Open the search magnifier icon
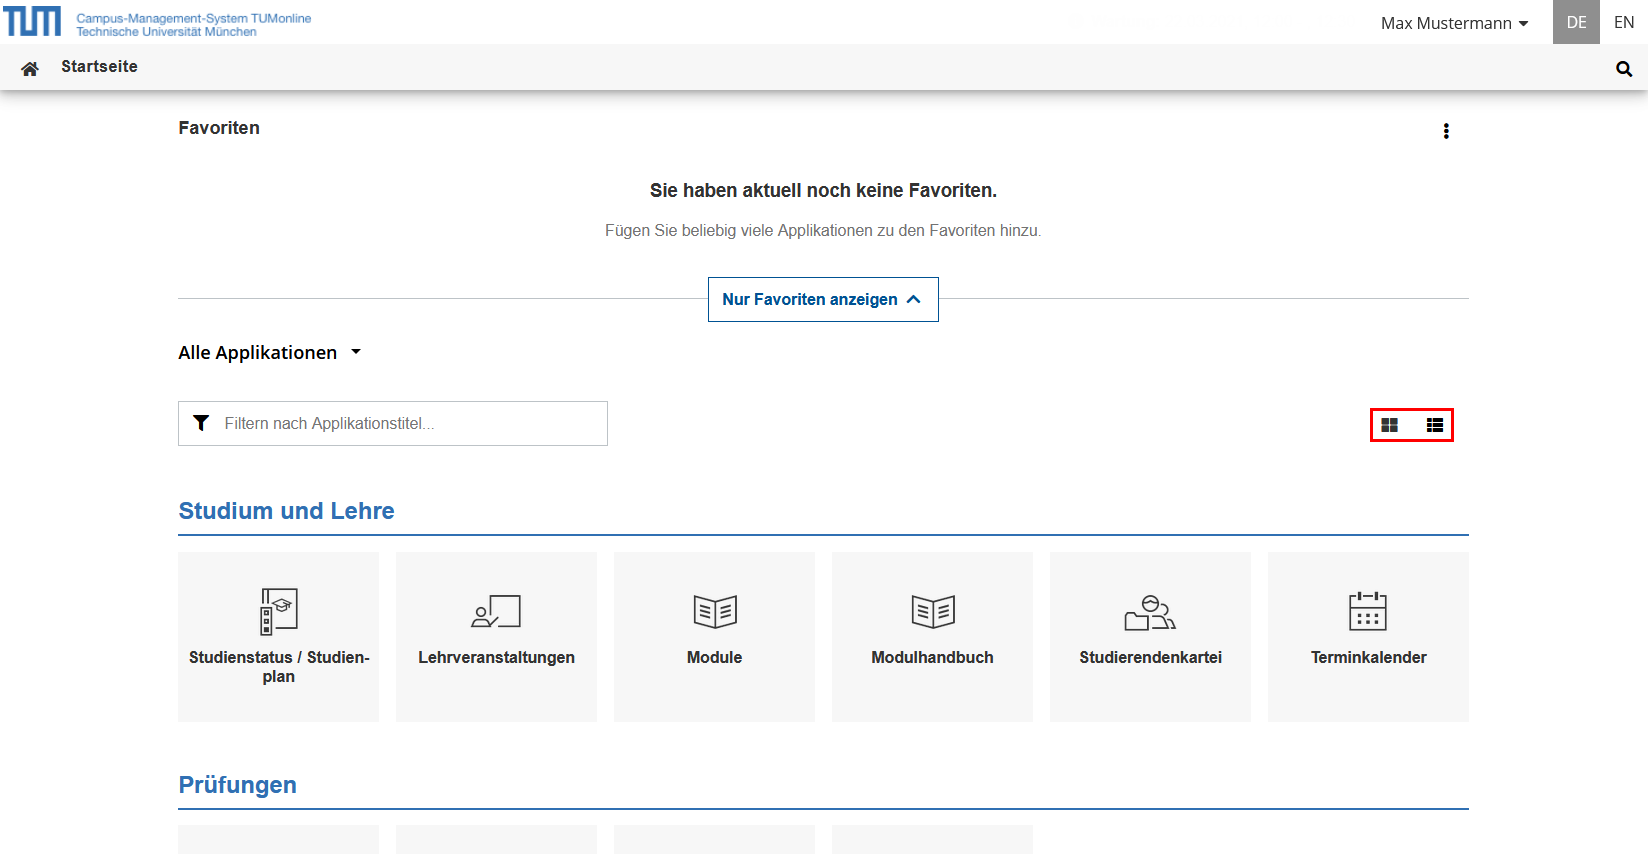Screen dimensions: 1649x854 [1623, 69]
